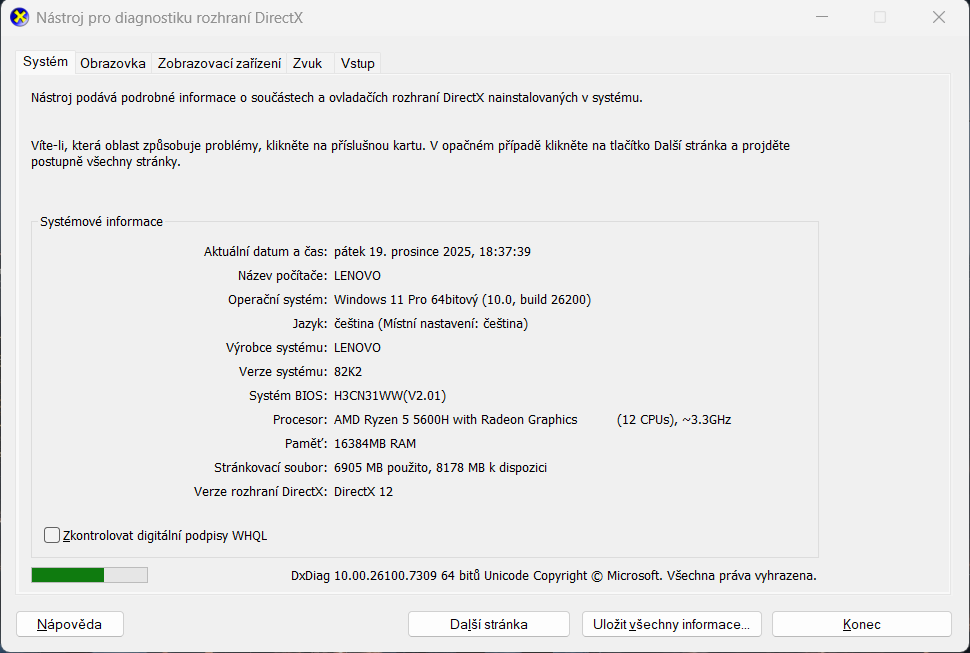Click the disabled maximize button
The image size is (970, 653).
(879, 17)
